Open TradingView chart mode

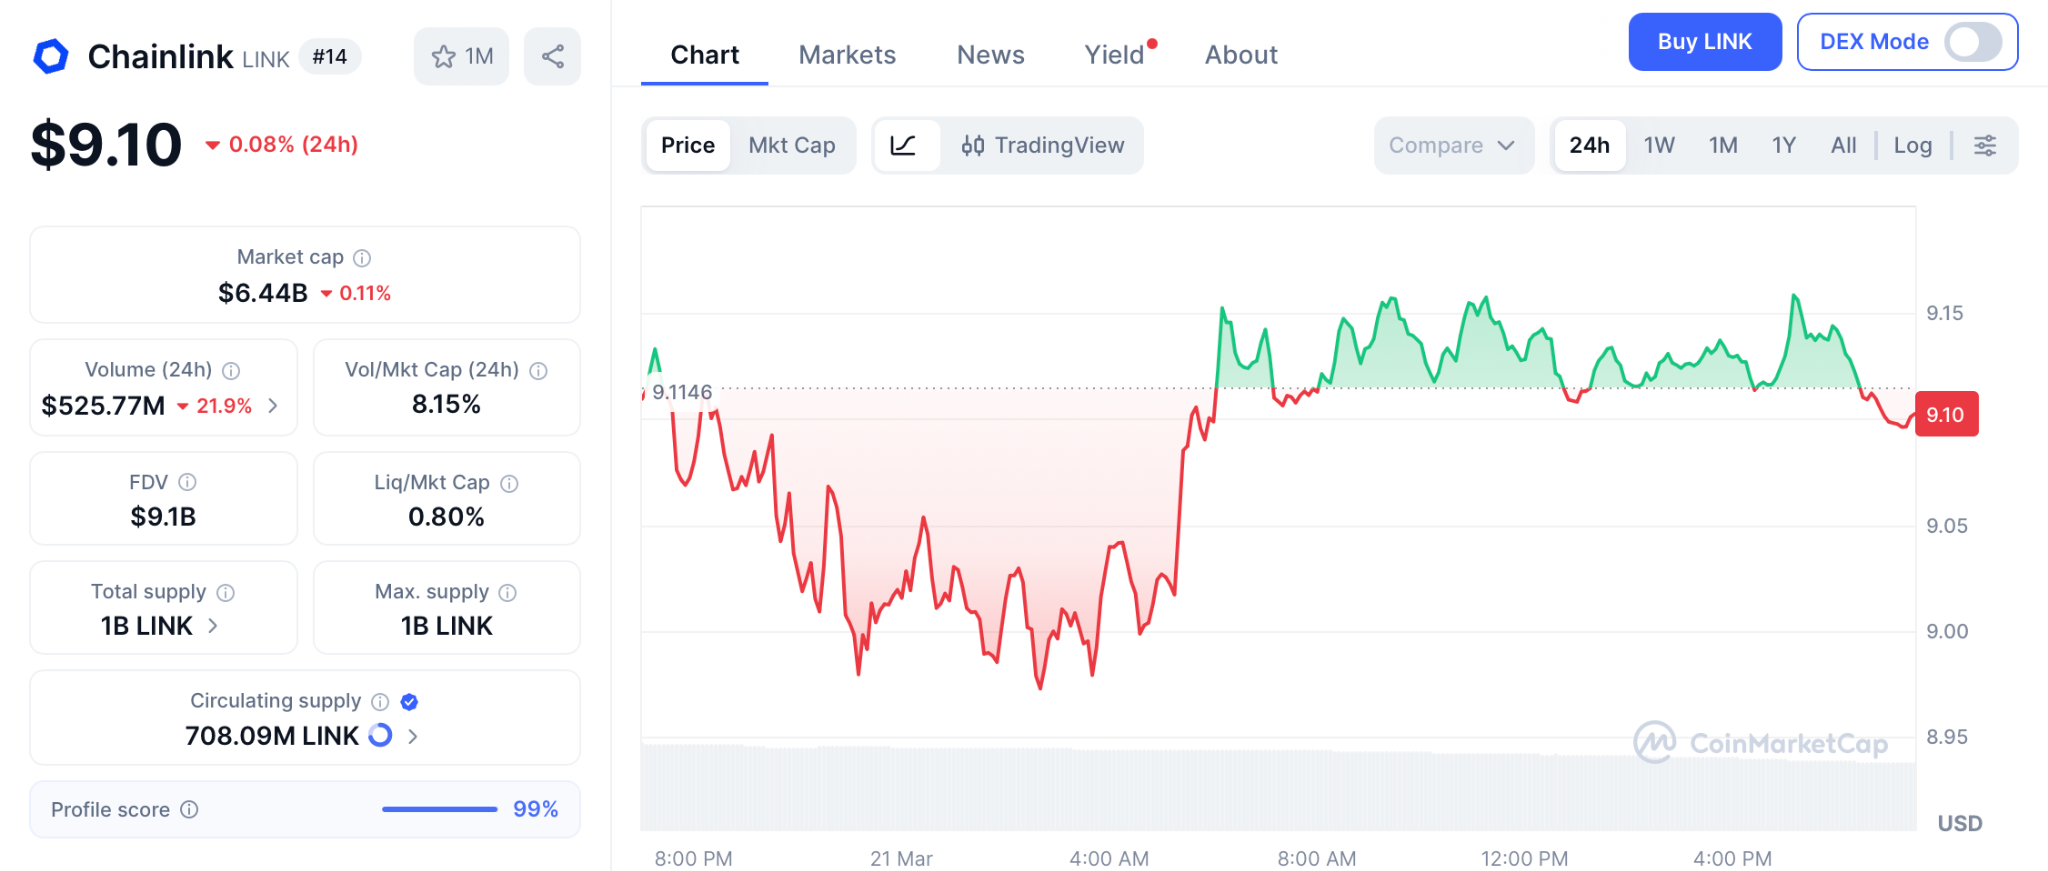click(1042, 145)
